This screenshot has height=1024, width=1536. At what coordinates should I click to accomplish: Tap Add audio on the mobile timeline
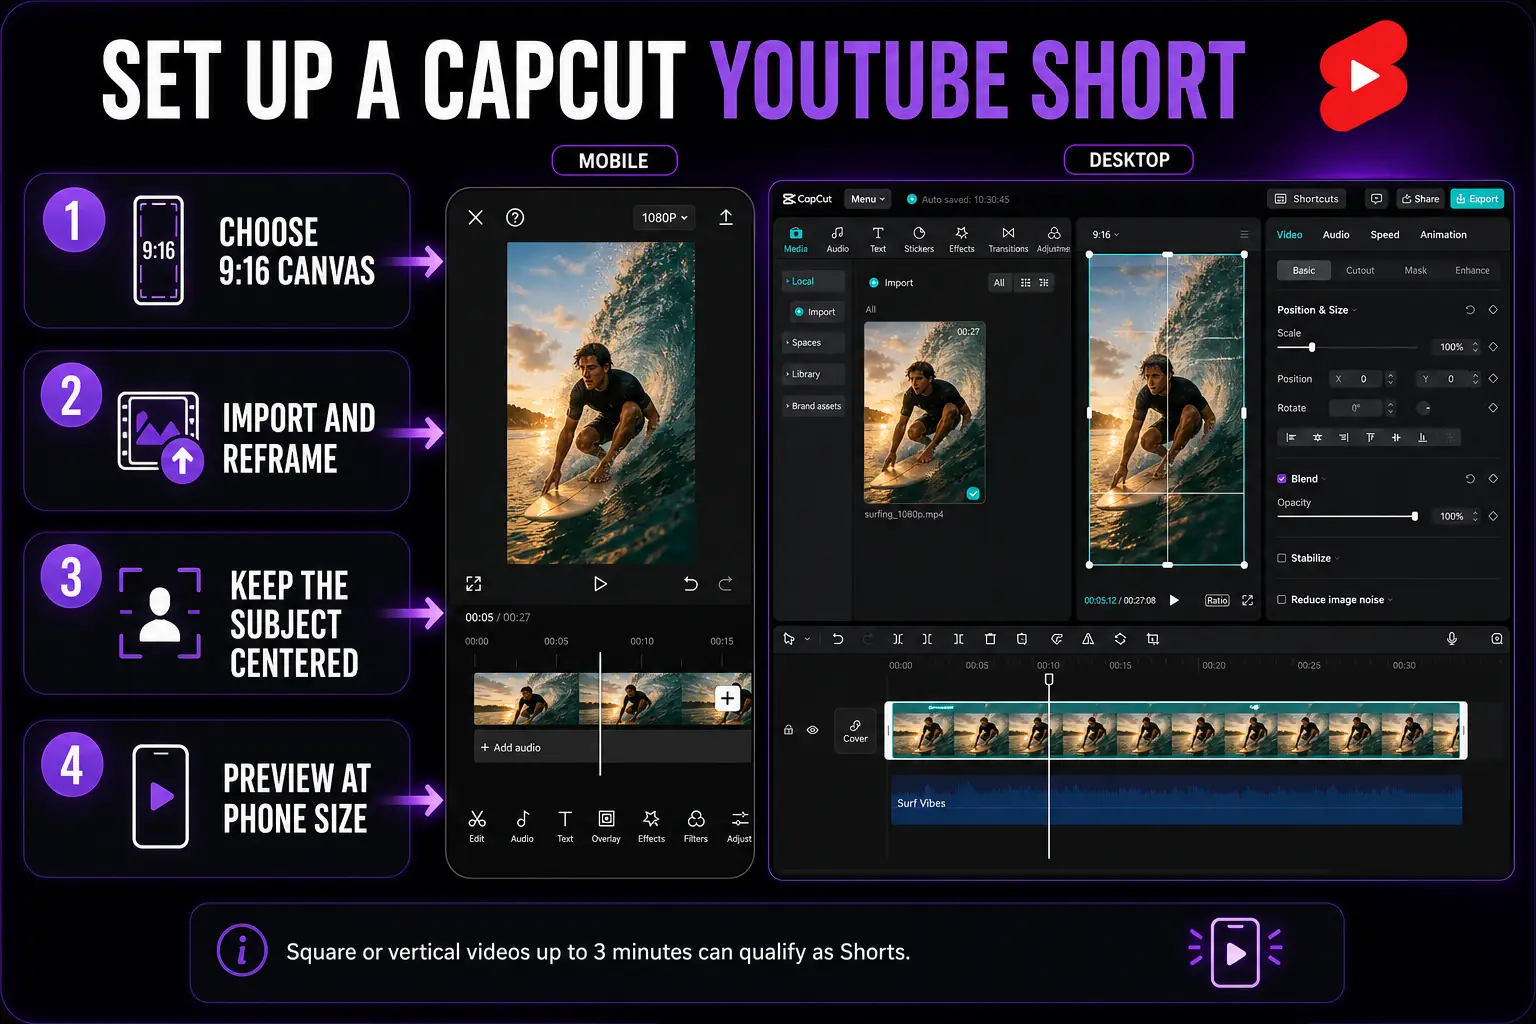coord(510,747)
